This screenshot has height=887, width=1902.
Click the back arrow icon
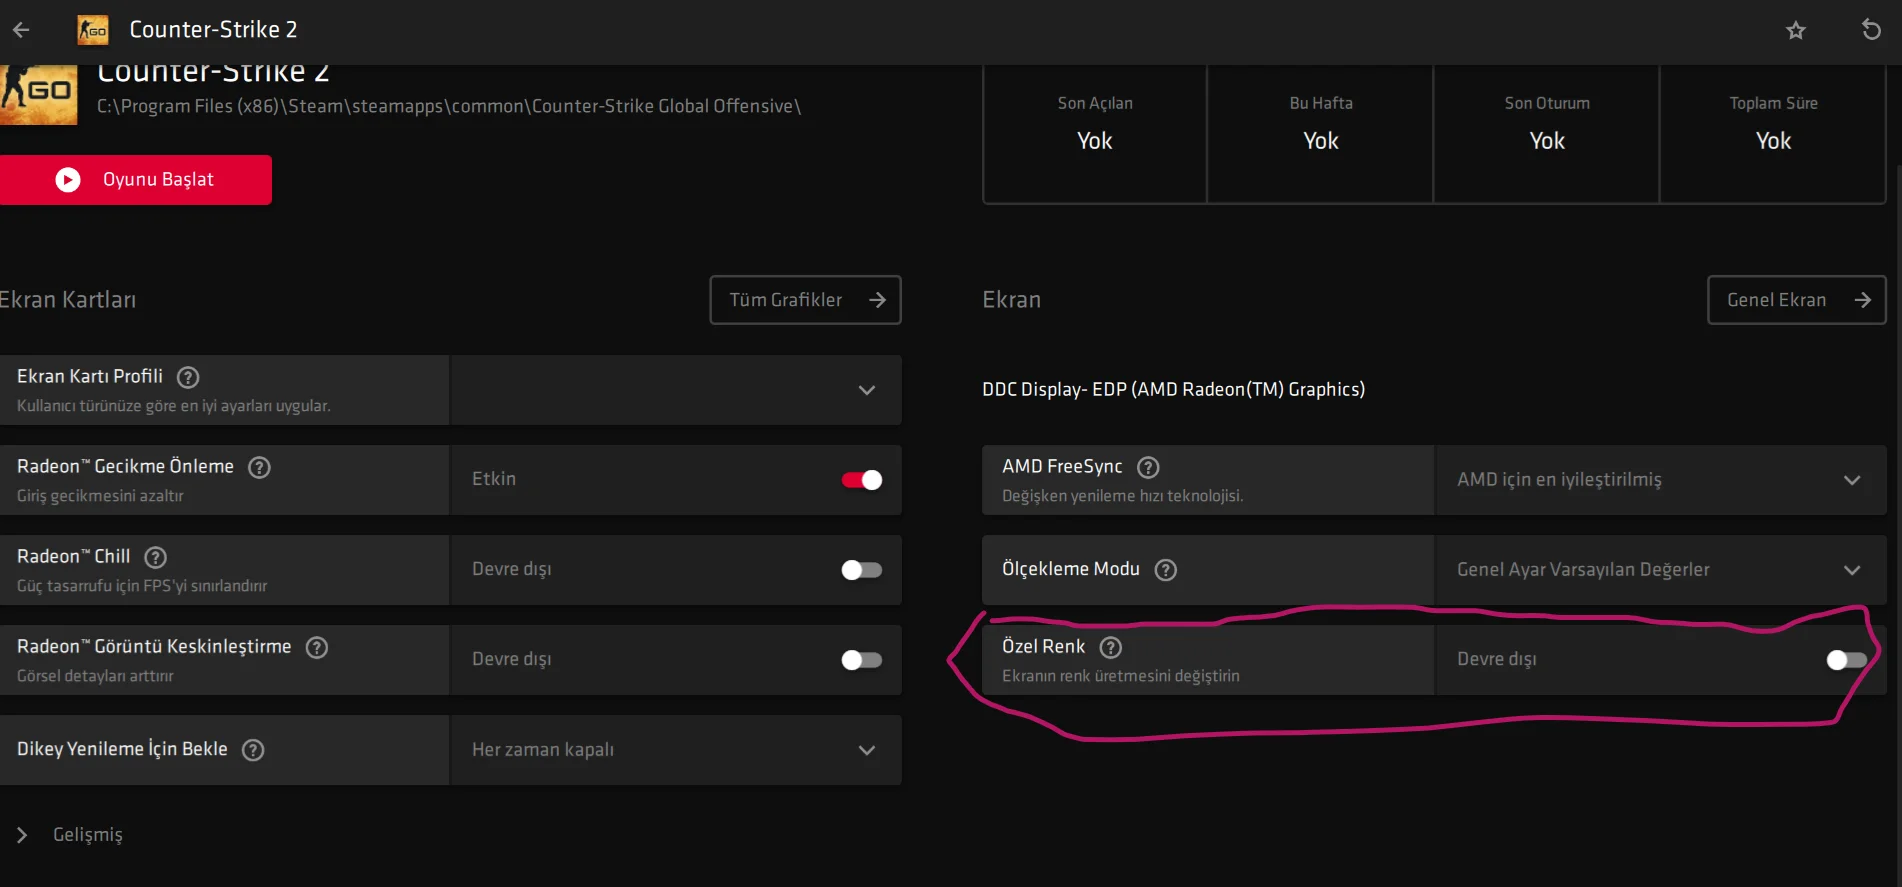[x=21, y=30]
